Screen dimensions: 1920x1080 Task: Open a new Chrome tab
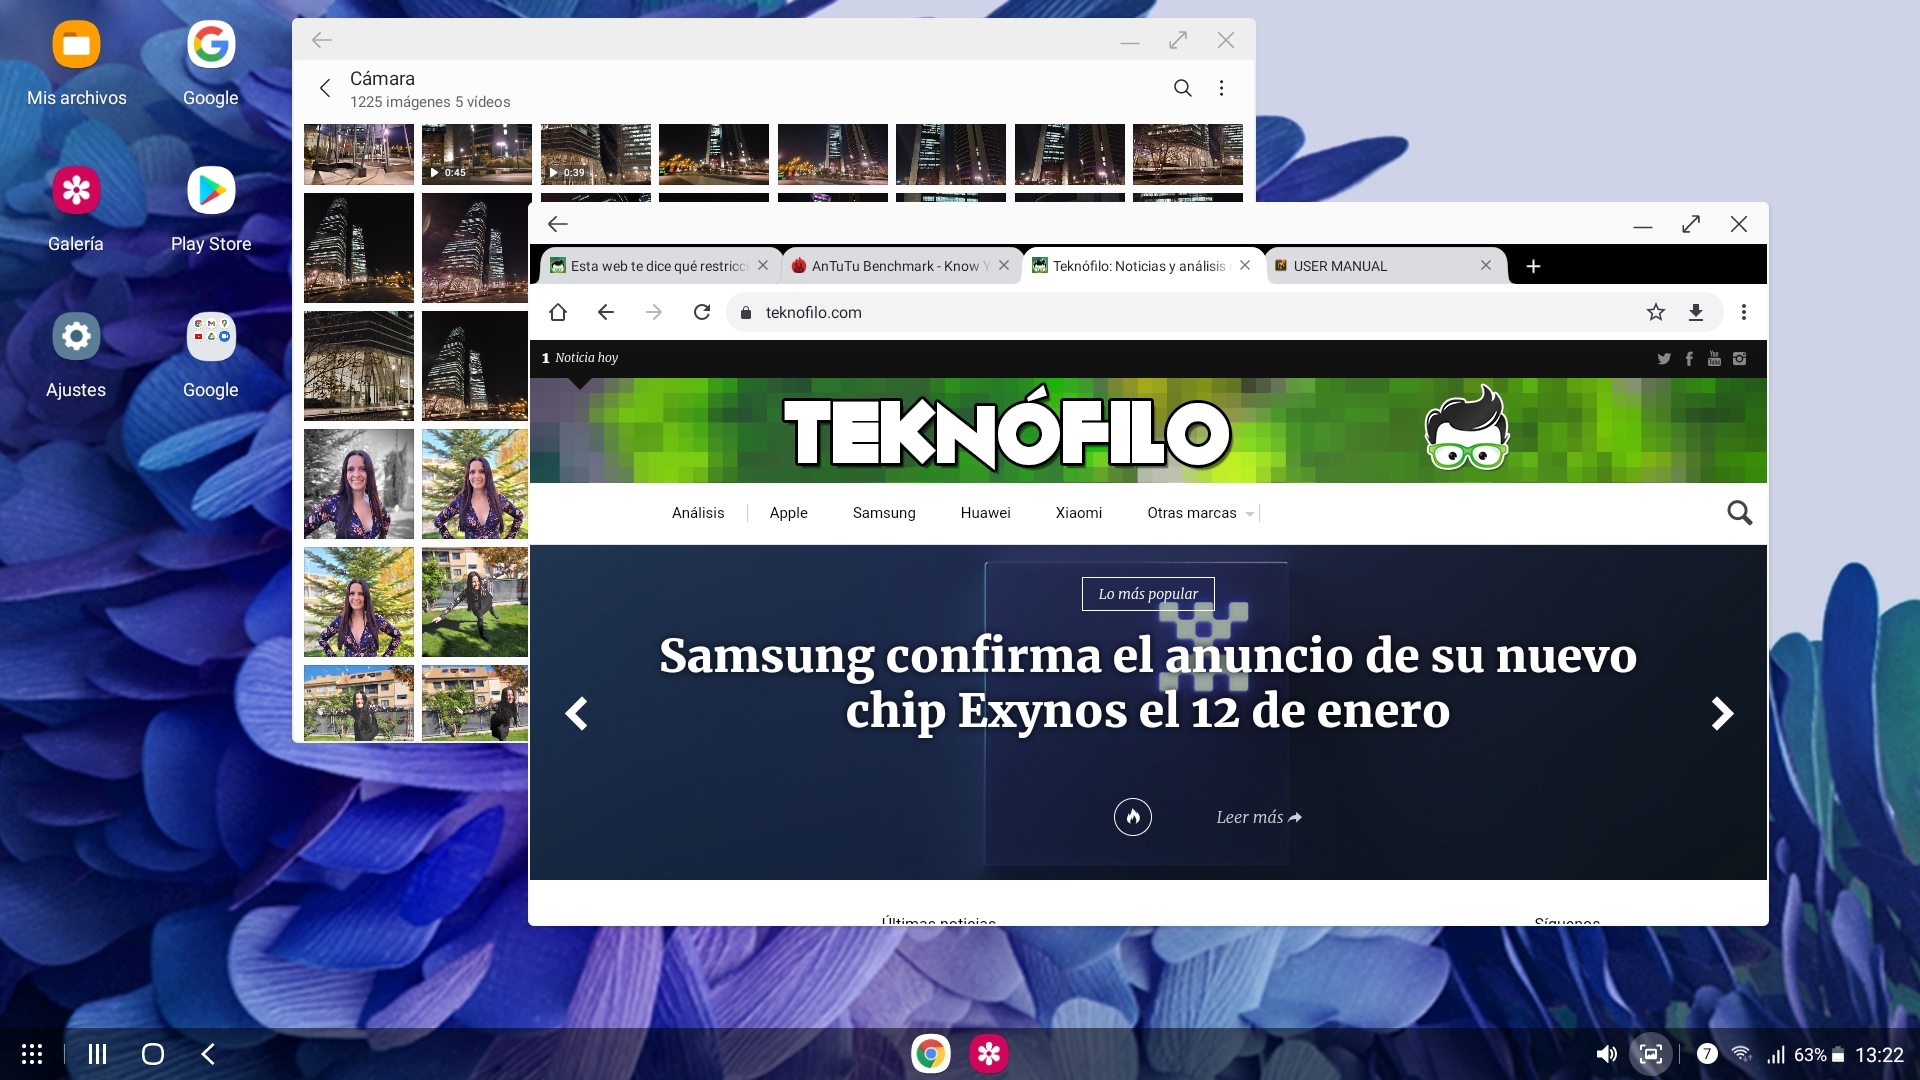coord(1533,266)
